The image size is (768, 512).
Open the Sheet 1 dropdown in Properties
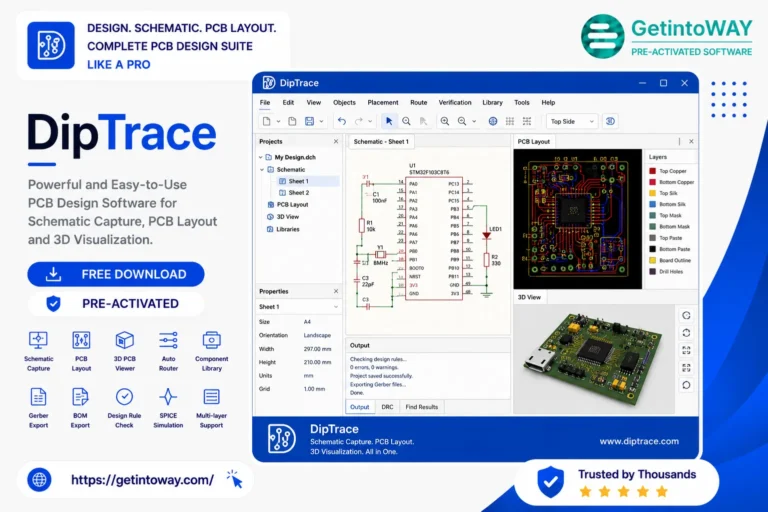298,307
